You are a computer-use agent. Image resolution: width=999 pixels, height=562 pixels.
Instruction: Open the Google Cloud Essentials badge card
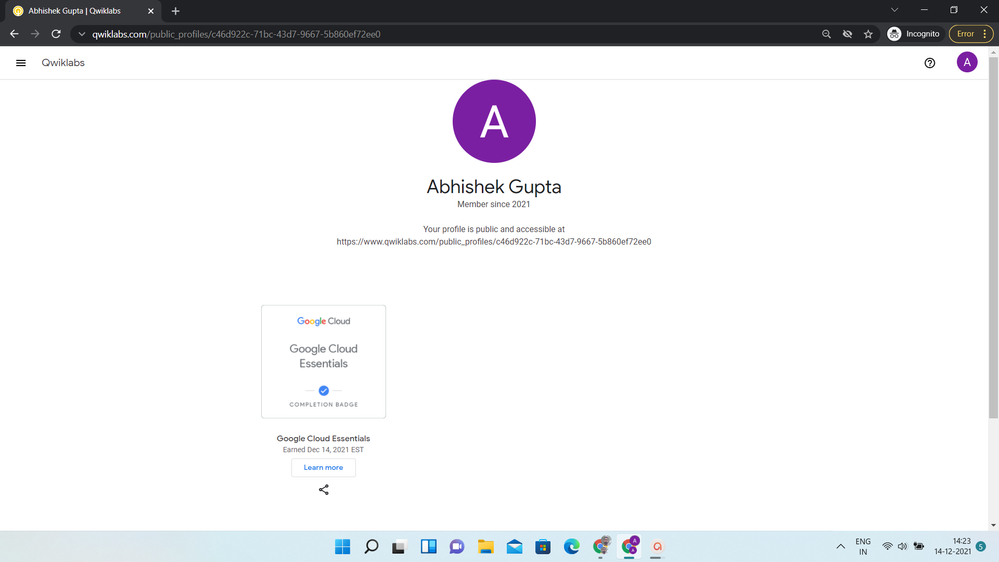323,361
